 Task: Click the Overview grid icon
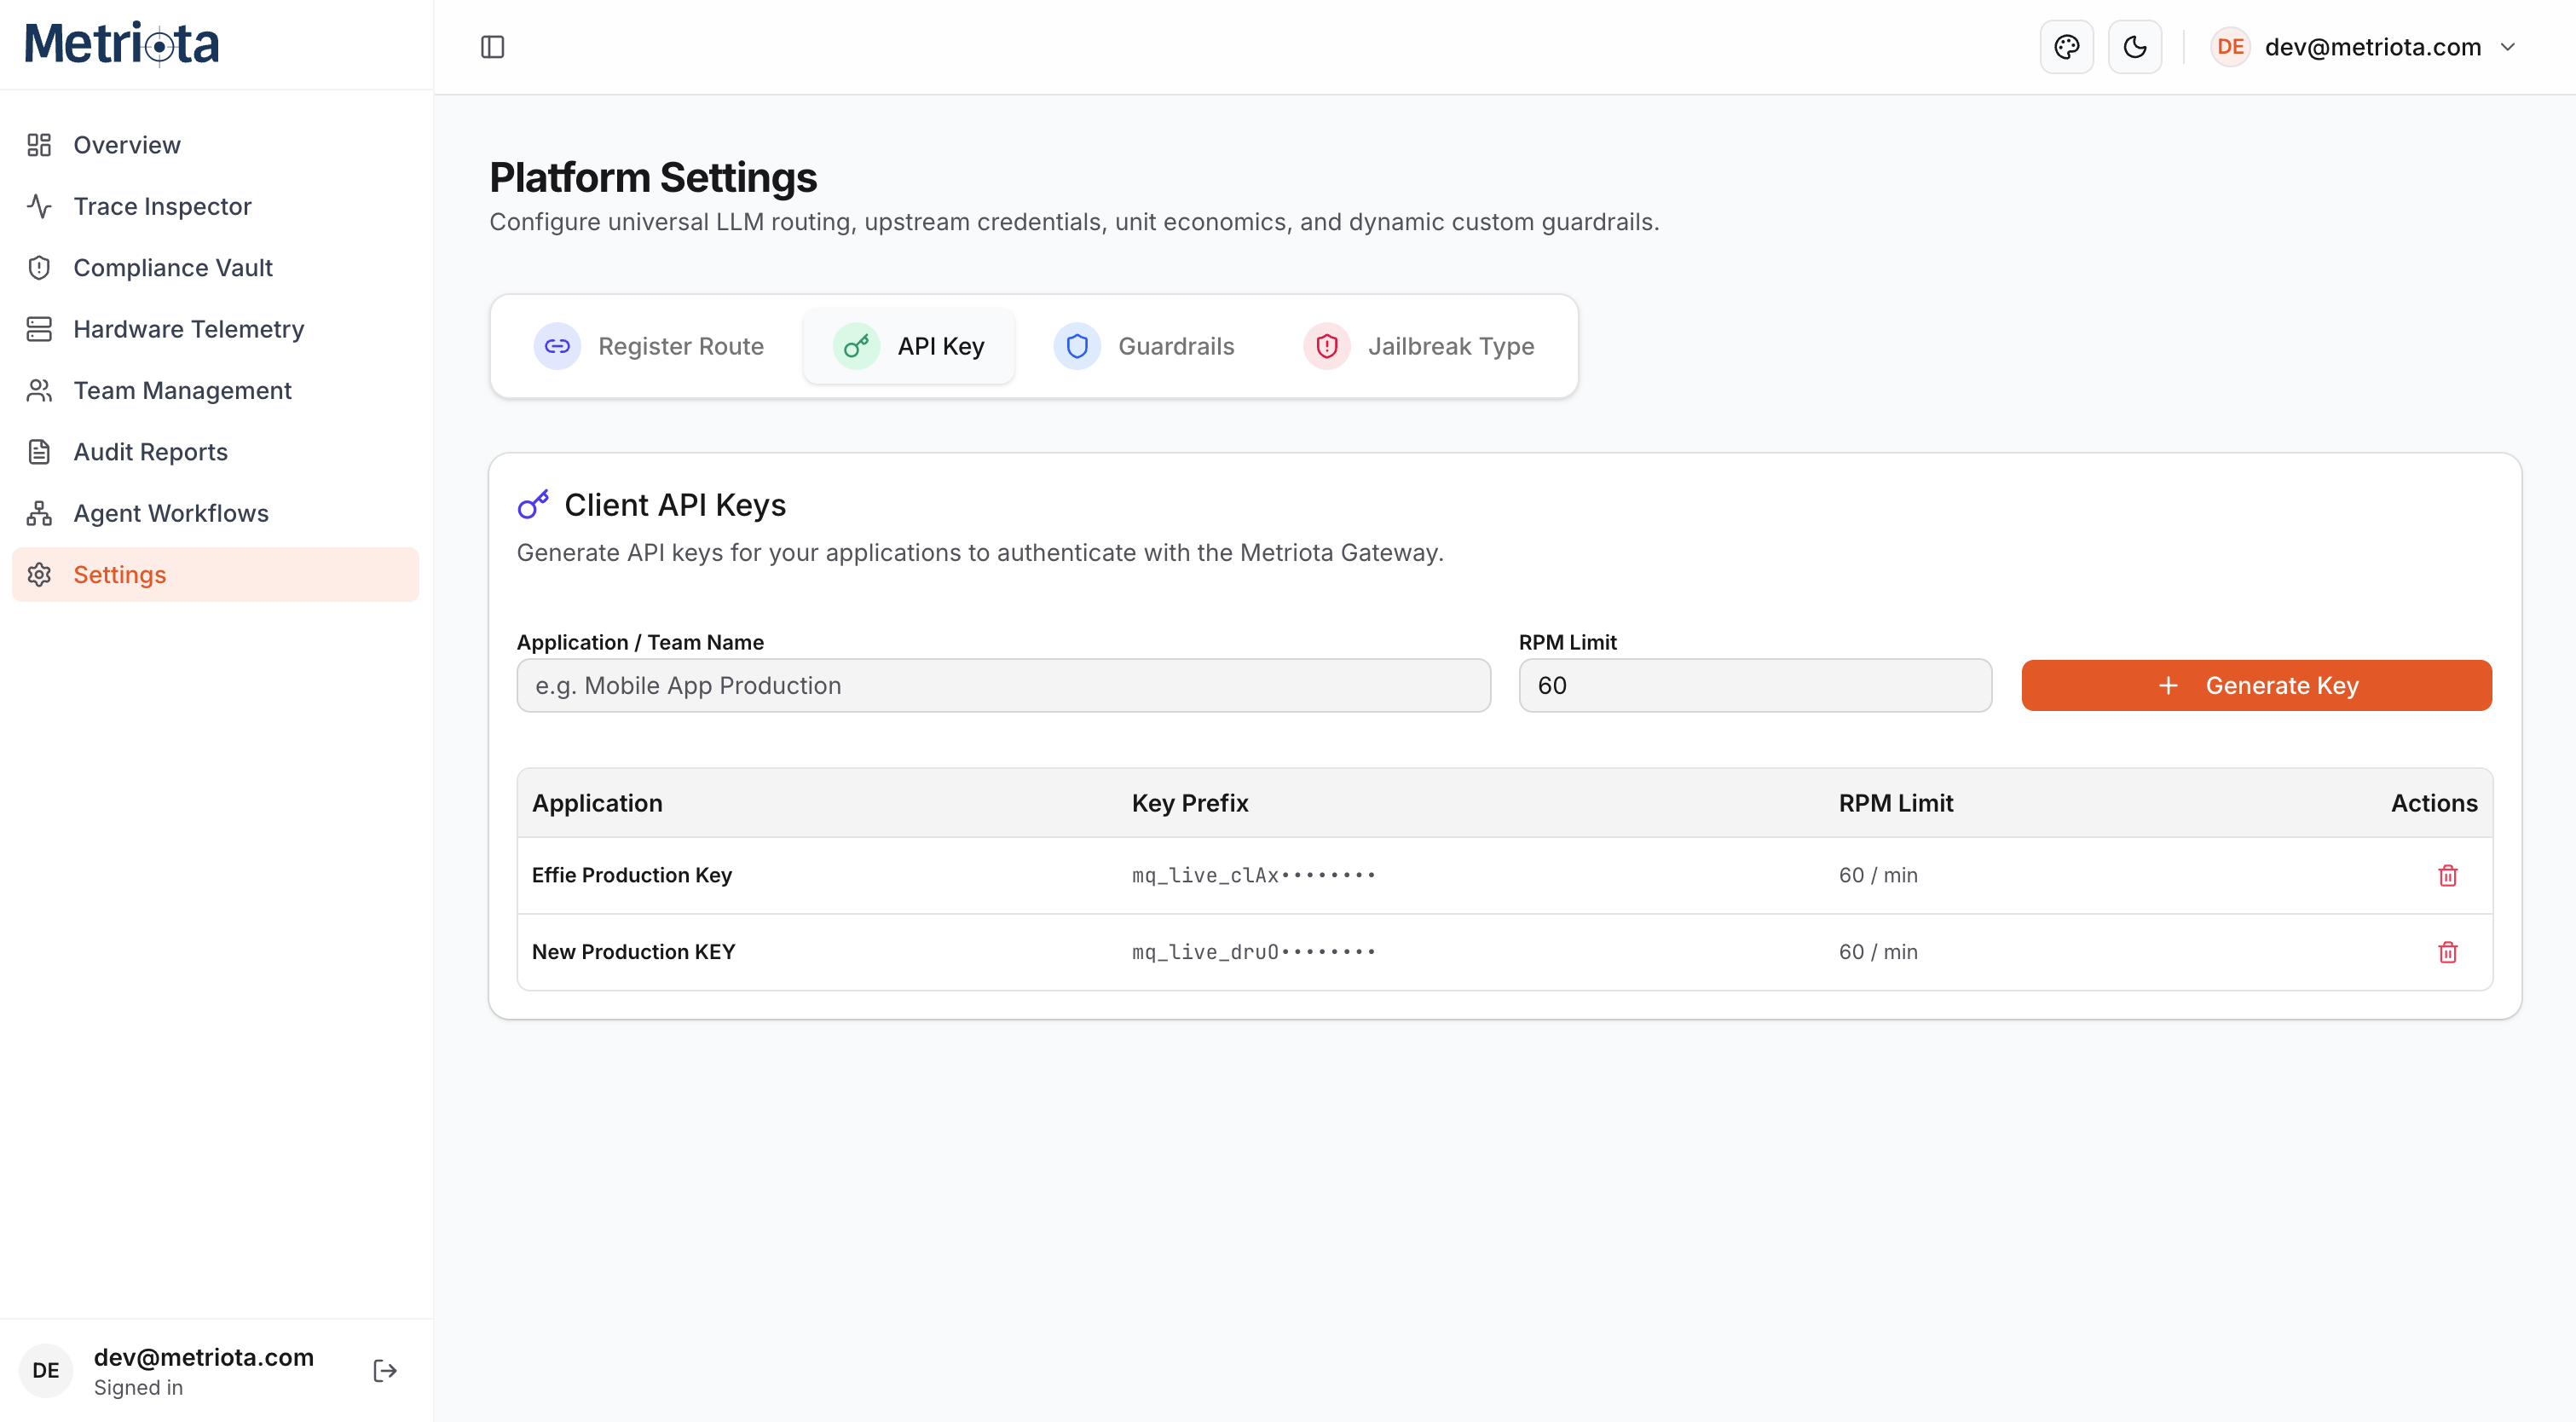39,145
